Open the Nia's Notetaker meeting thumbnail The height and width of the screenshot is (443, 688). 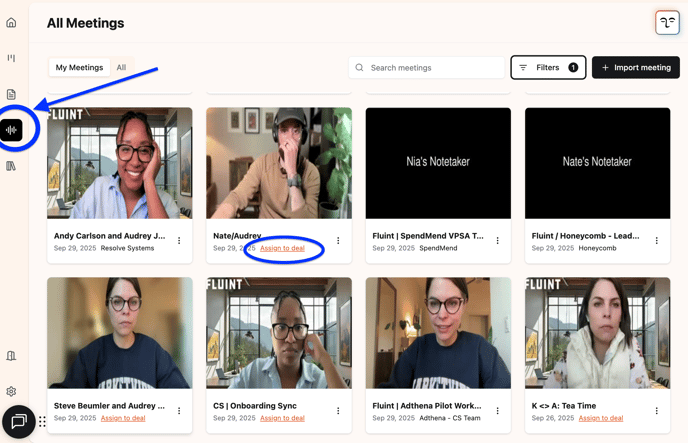pyautogui.click(x=438, y=162)
